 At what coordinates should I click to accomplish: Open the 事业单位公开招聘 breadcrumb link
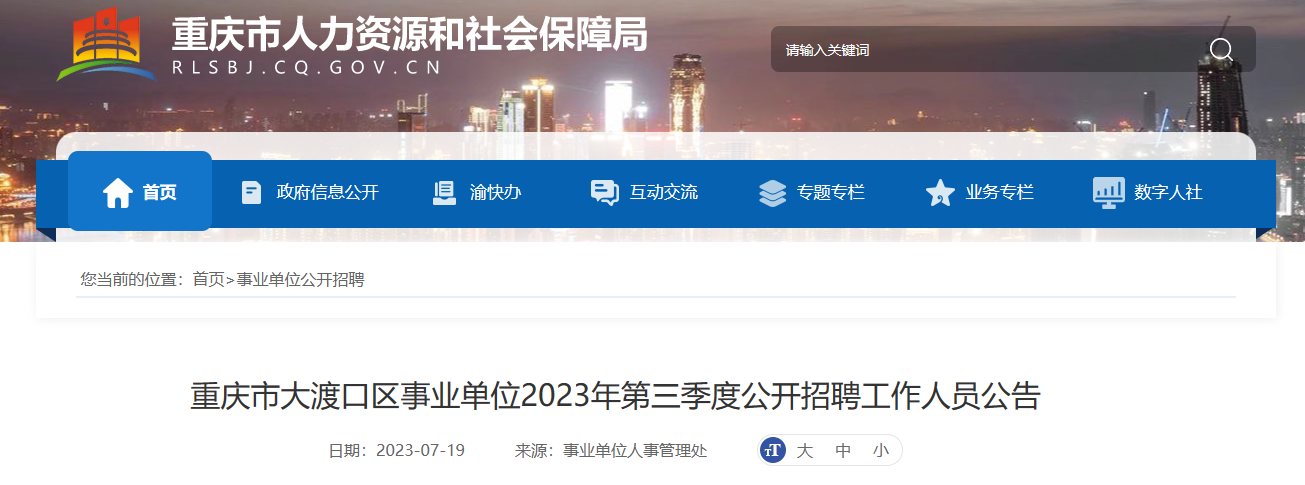point(301,279)
